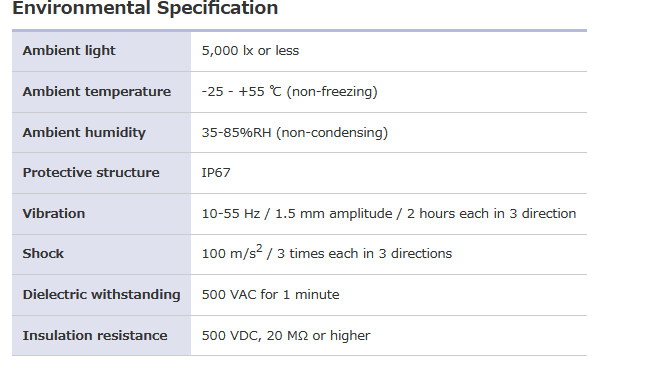Click the IP67 rating value
Screen dimensions: 658x384
(x=216, y=173)
